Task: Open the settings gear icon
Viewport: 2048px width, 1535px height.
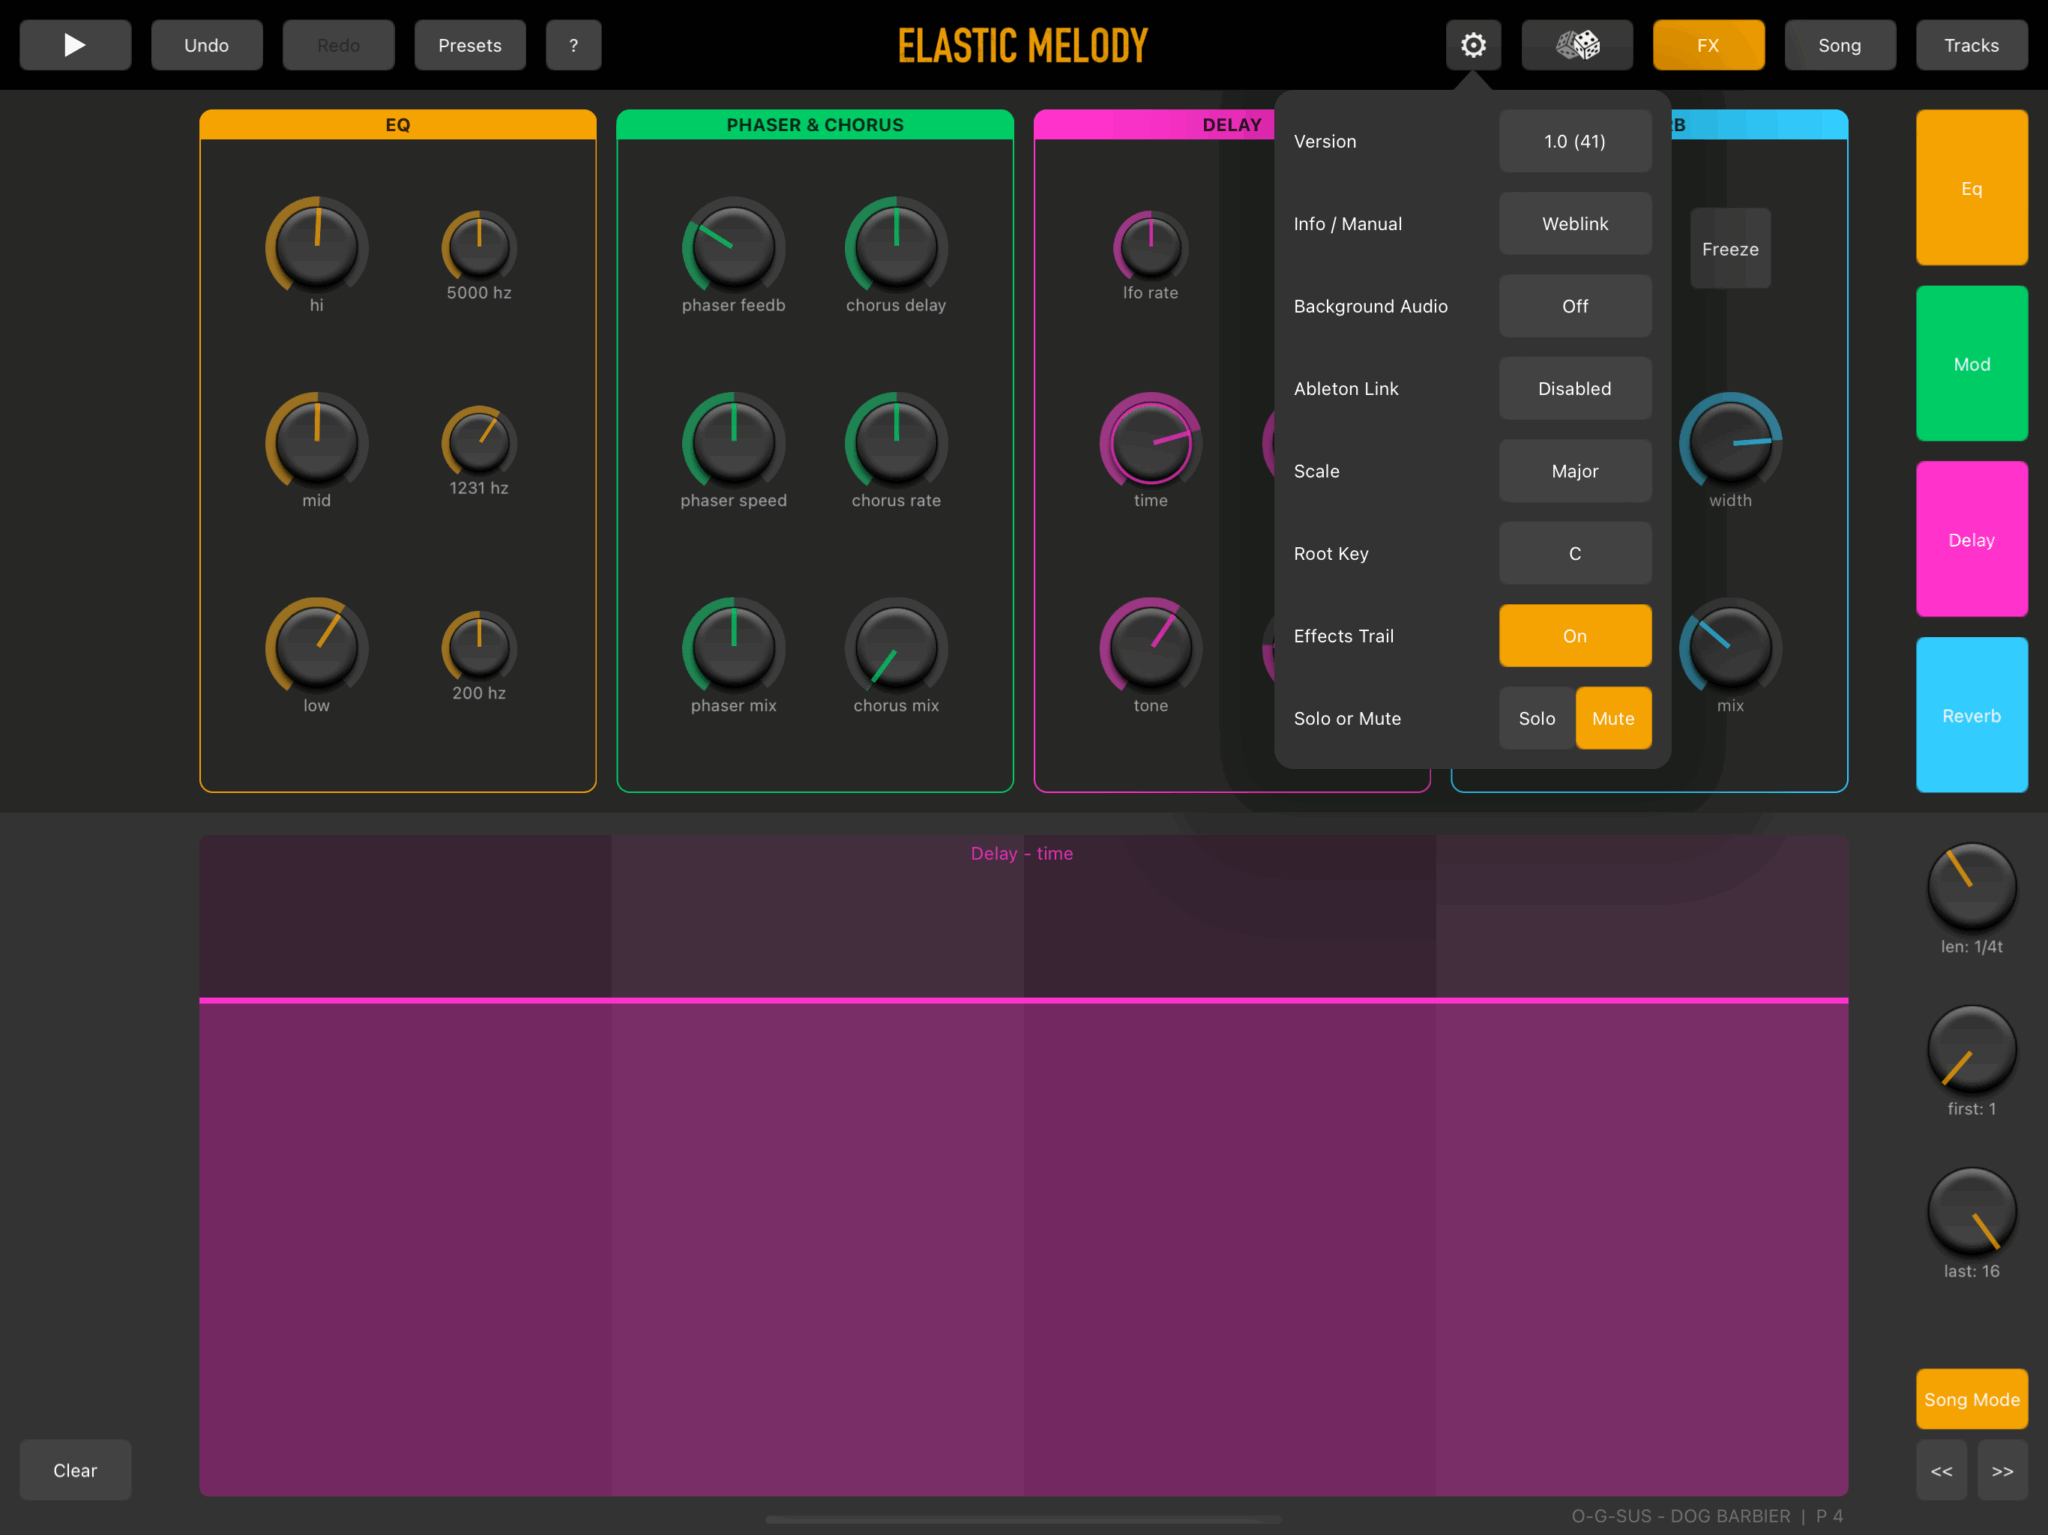Action: pyautogui.click(x=1473, y=45)
